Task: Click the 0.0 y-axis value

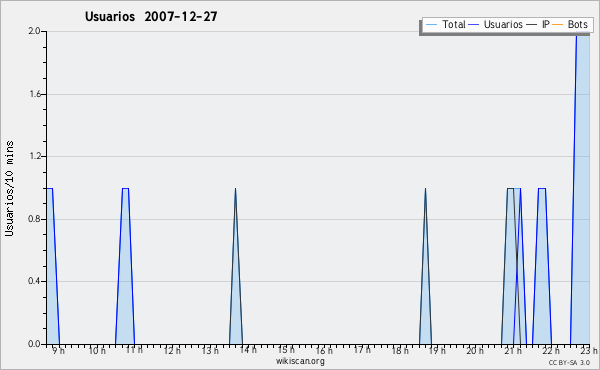Action: (34, 344)
